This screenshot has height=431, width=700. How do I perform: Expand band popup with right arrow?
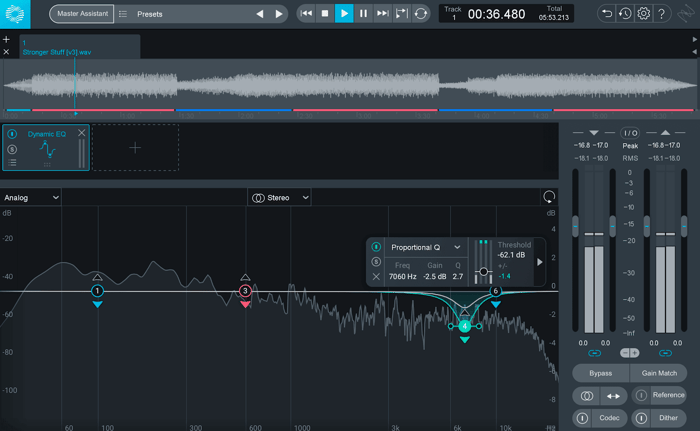click(x=540, y=262)
